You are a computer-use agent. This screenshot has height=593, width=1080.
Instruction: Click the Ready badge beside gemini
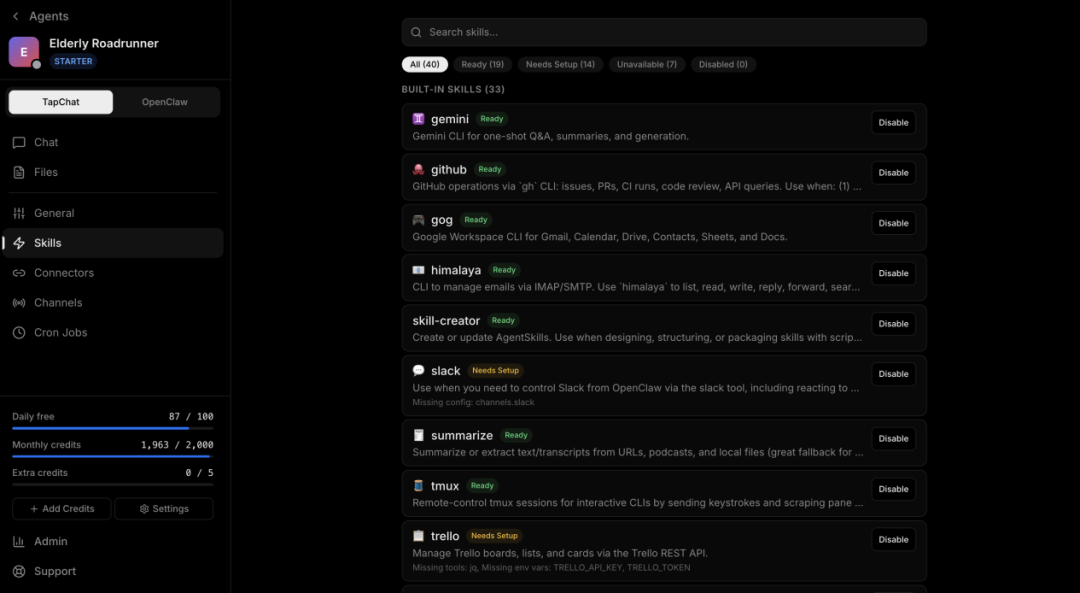pos(492,119)
